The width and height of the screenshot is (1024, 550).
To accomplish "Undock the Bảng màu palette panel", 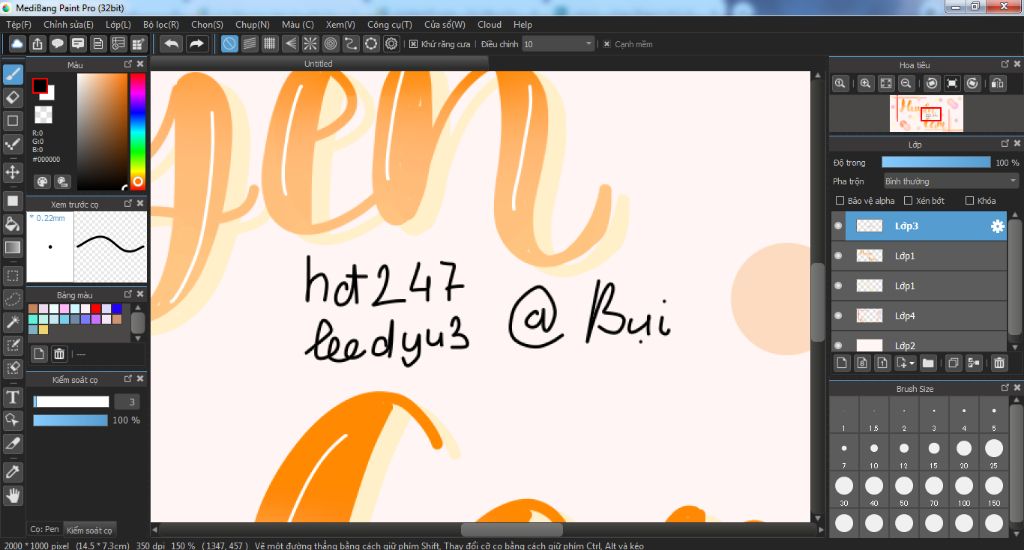I will [128, 294].
